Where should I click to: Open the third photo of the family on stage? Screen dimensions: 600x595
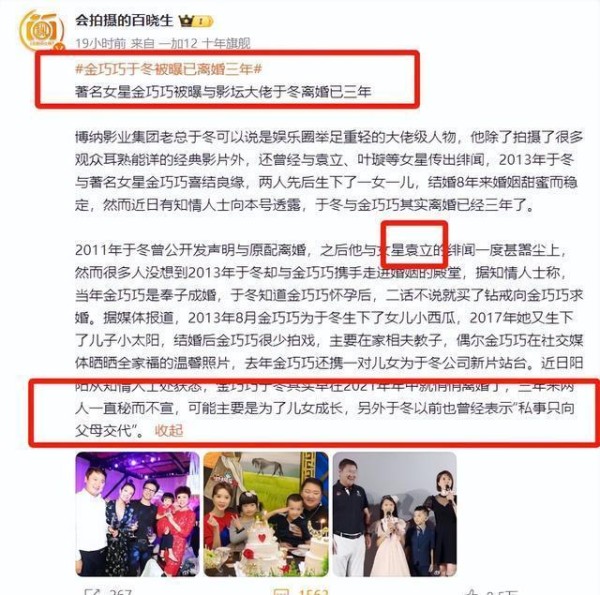point(395,514)
